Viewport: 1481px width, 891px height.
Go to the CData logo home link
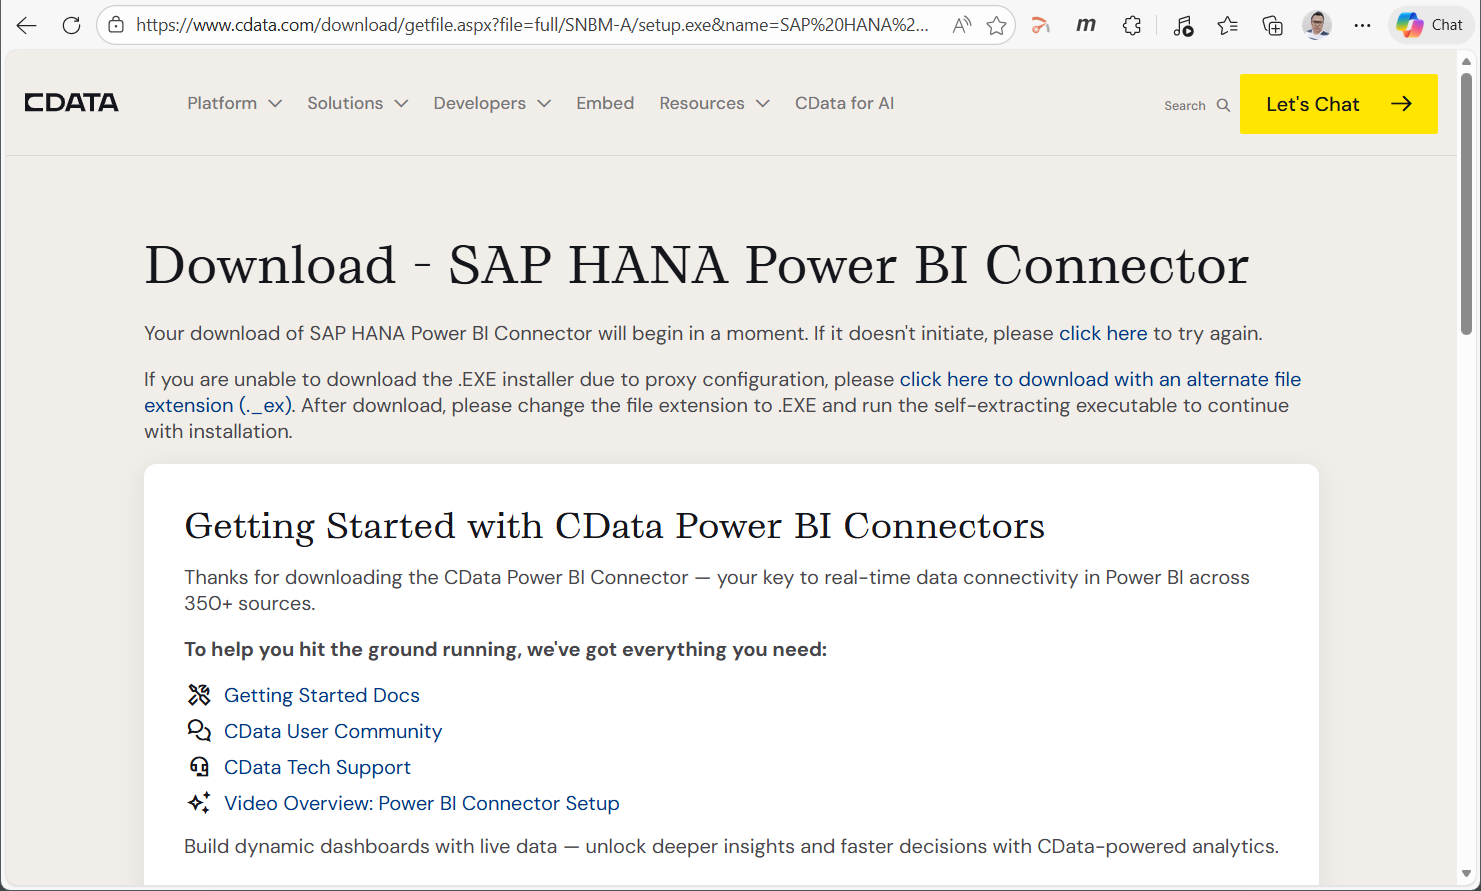(71, 103)
